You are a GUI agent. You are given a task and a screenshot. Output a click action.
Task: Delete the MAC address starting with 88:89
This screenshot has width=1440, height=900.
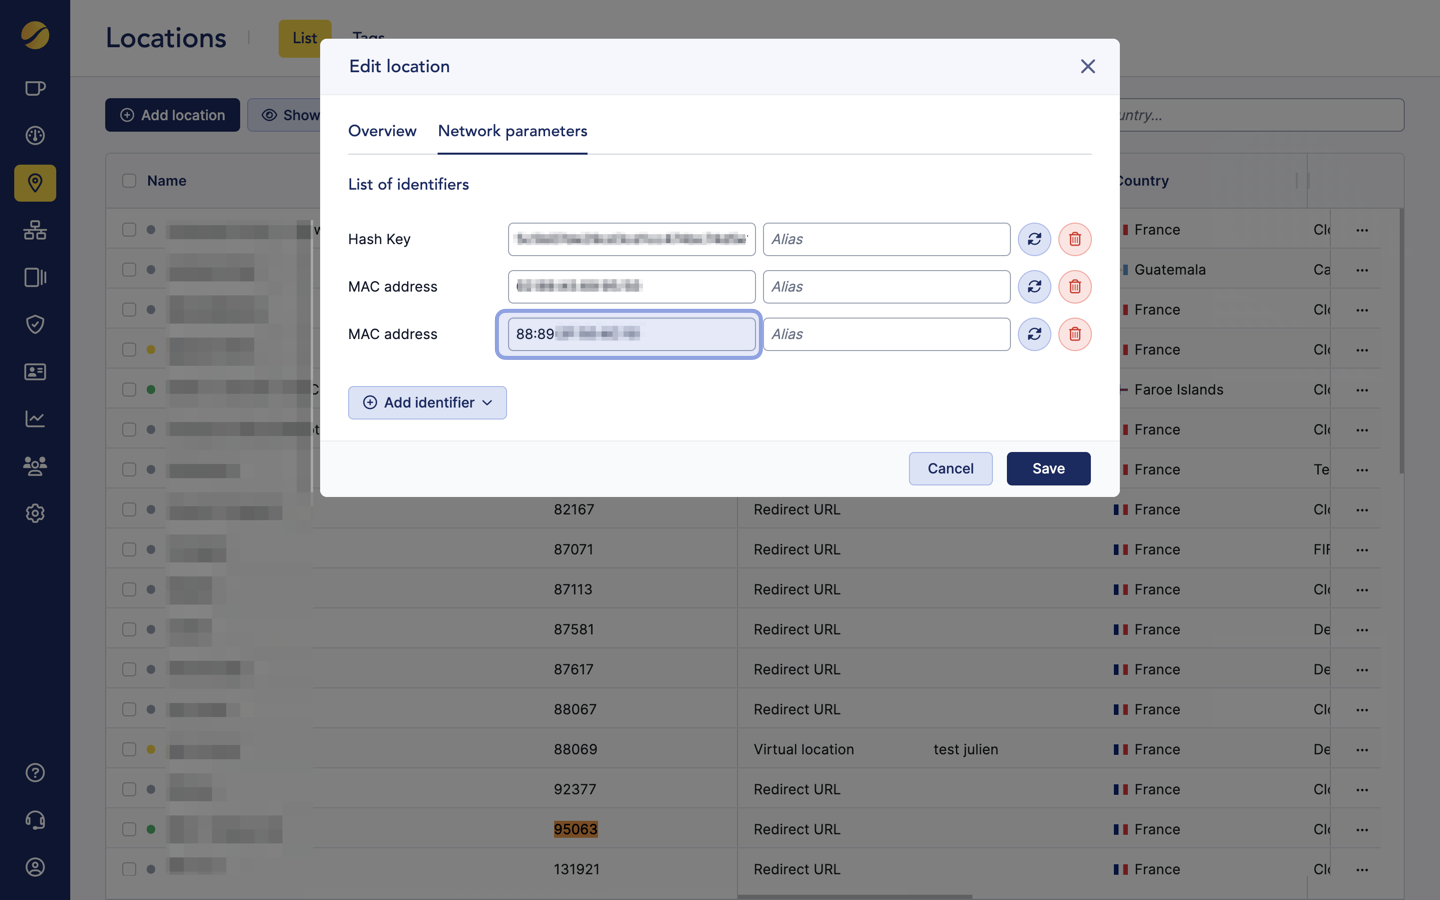click(x=1074, y=334)
